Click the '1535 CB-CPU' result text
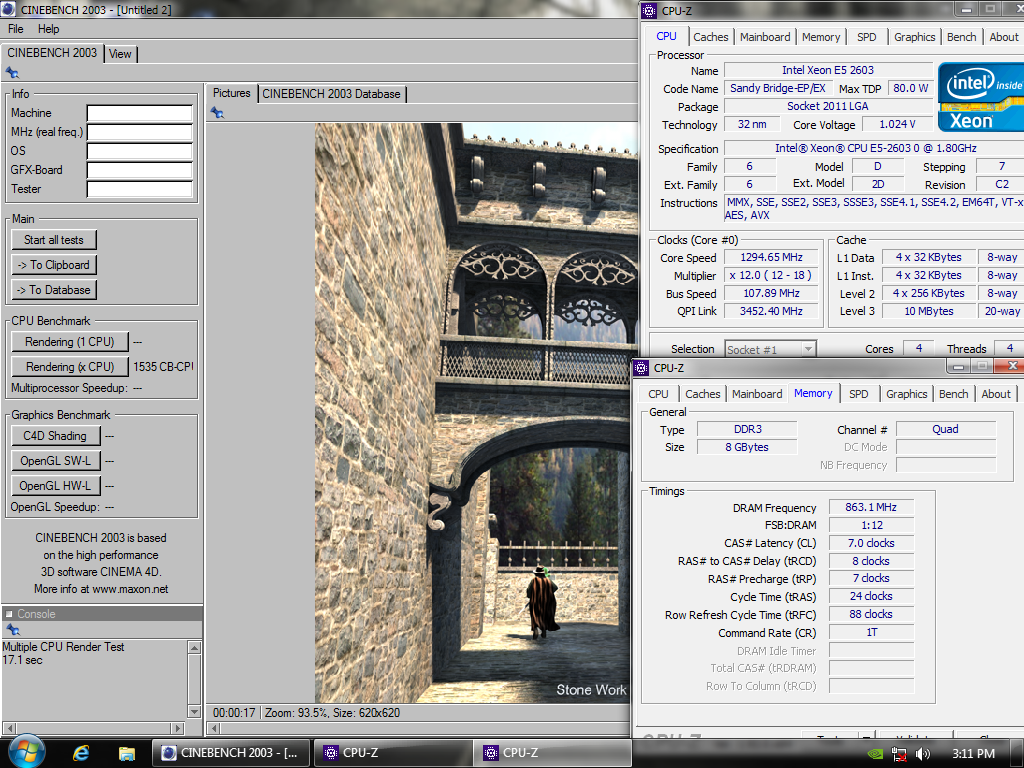The height and width of the screenshot is (768, 1024). [x=163, y=367]
